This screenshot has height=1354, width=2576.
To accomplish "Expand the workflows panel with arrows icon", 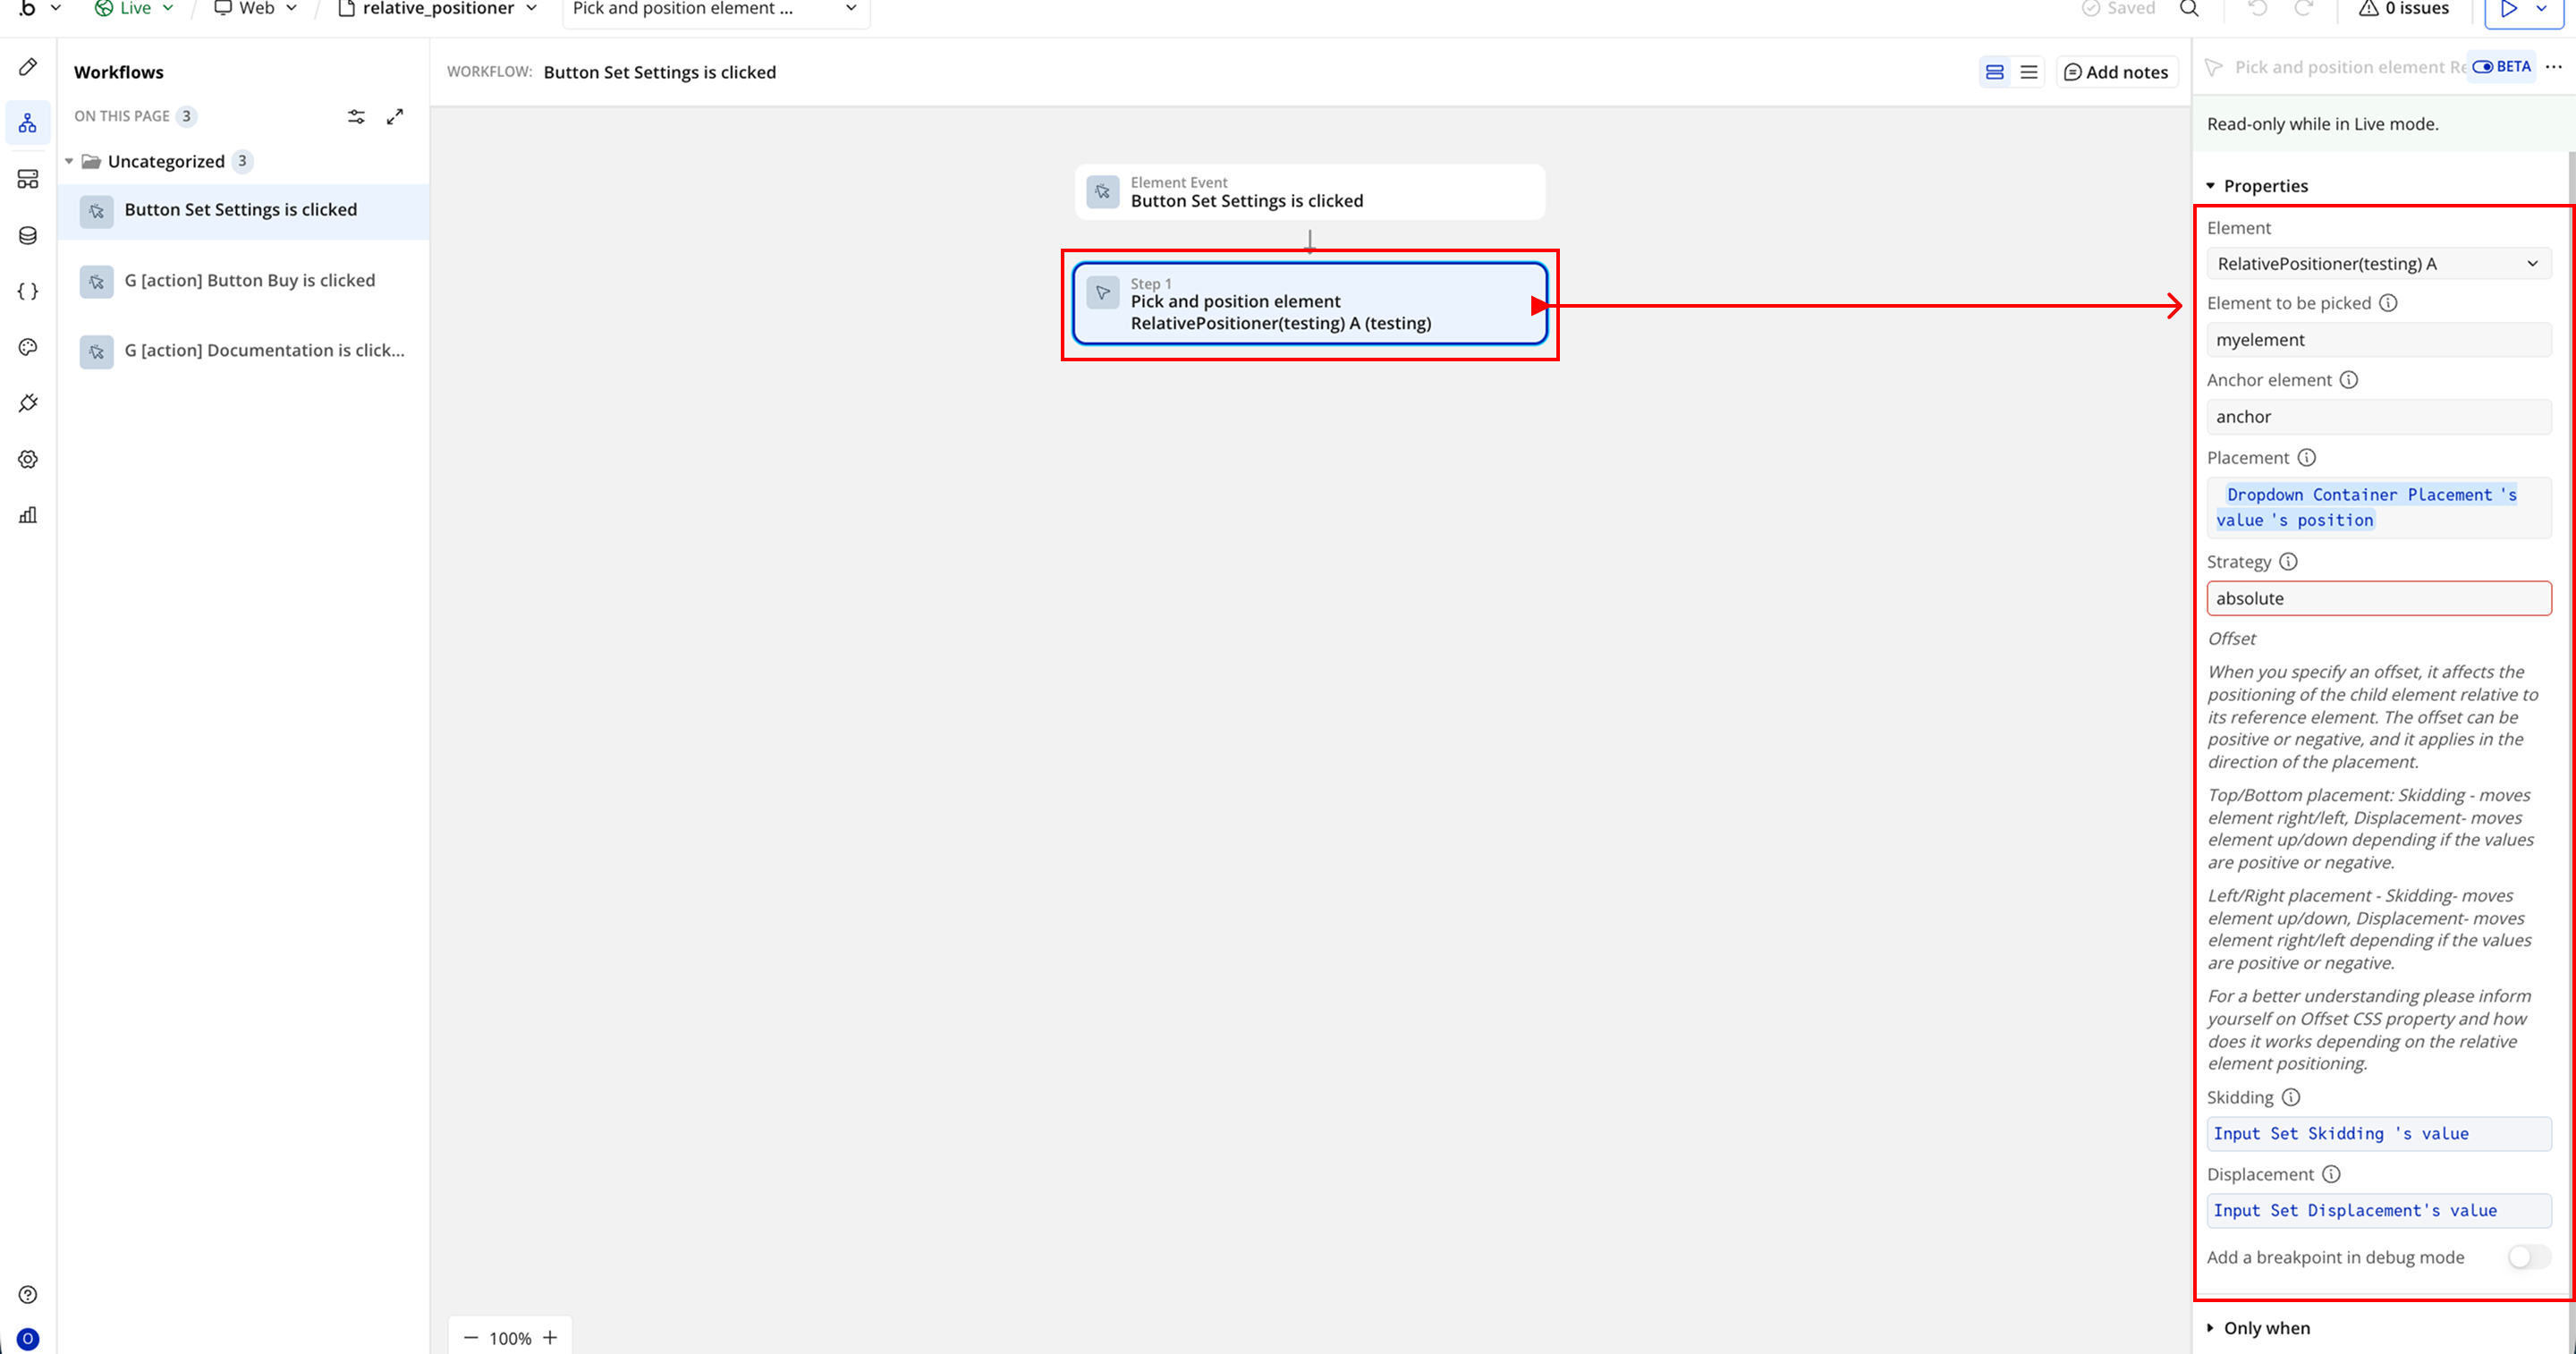I will coord(395,116).
